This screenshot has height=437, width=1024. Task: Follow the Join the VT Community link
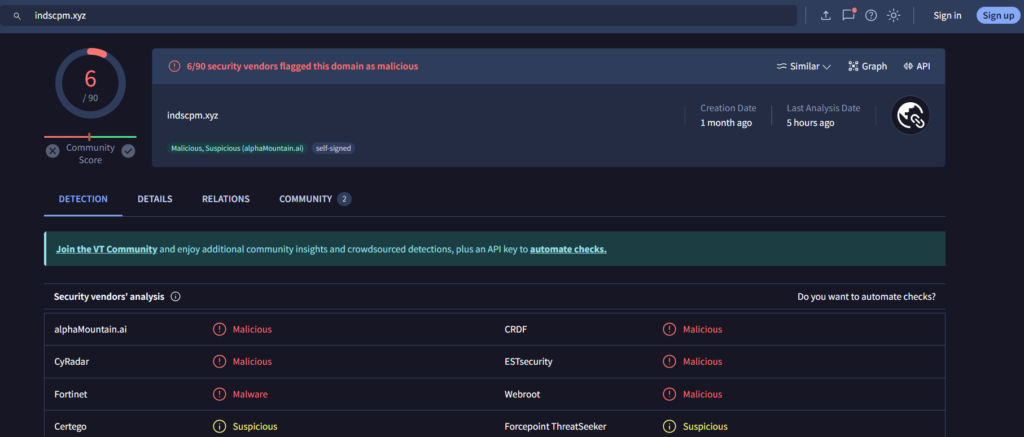click(x=106, y=249)
